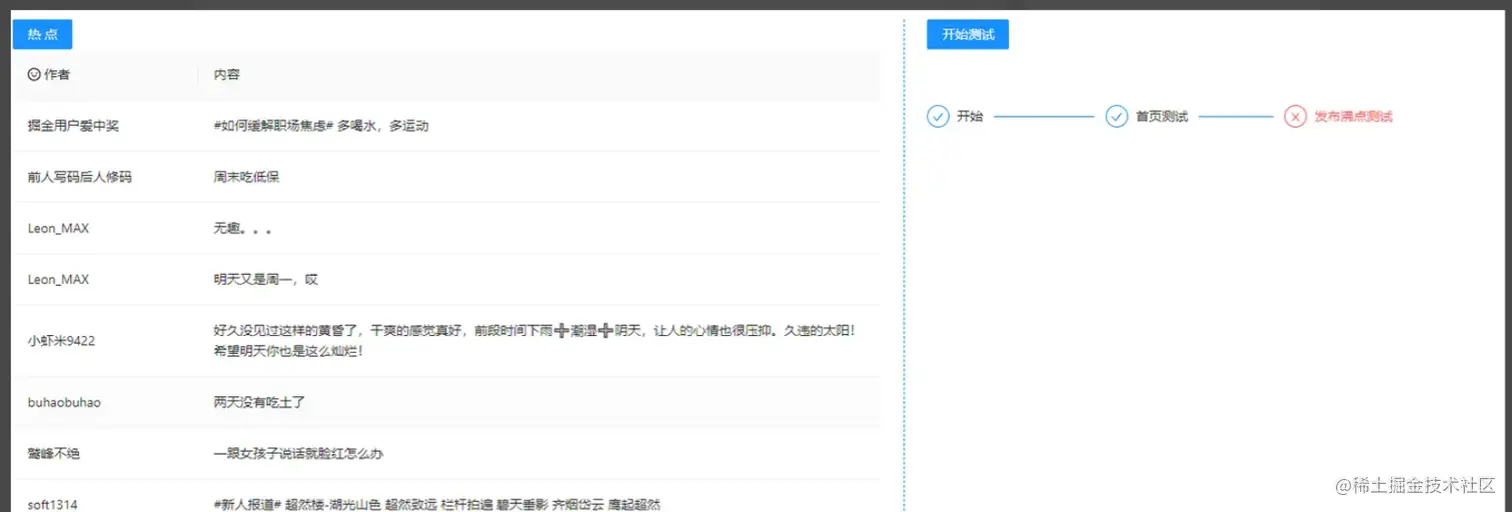Select author cell 前人写码后人修码

(x=80, y=177)
